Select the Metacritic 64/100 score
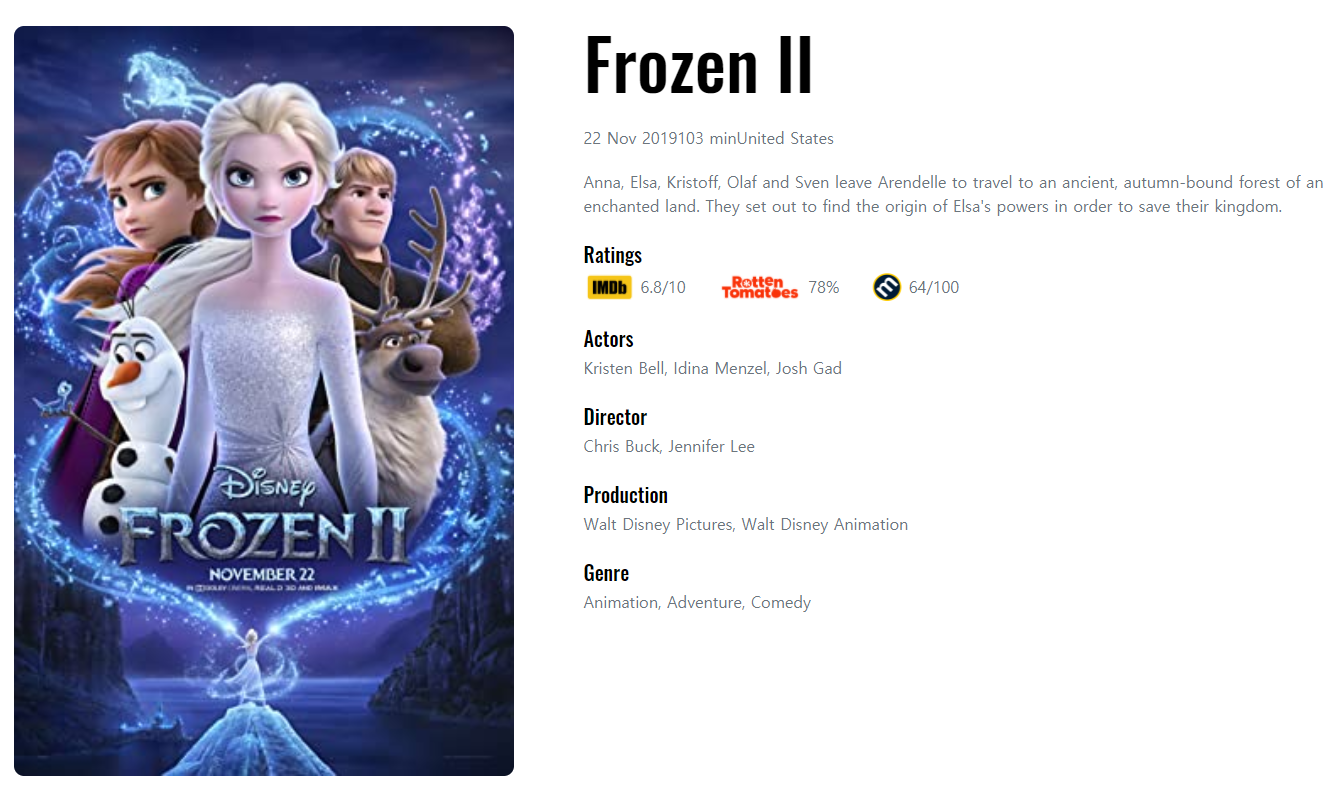The width and height of the screenshot is (1332, 785). pyautogui.click(x=934, y=287)
